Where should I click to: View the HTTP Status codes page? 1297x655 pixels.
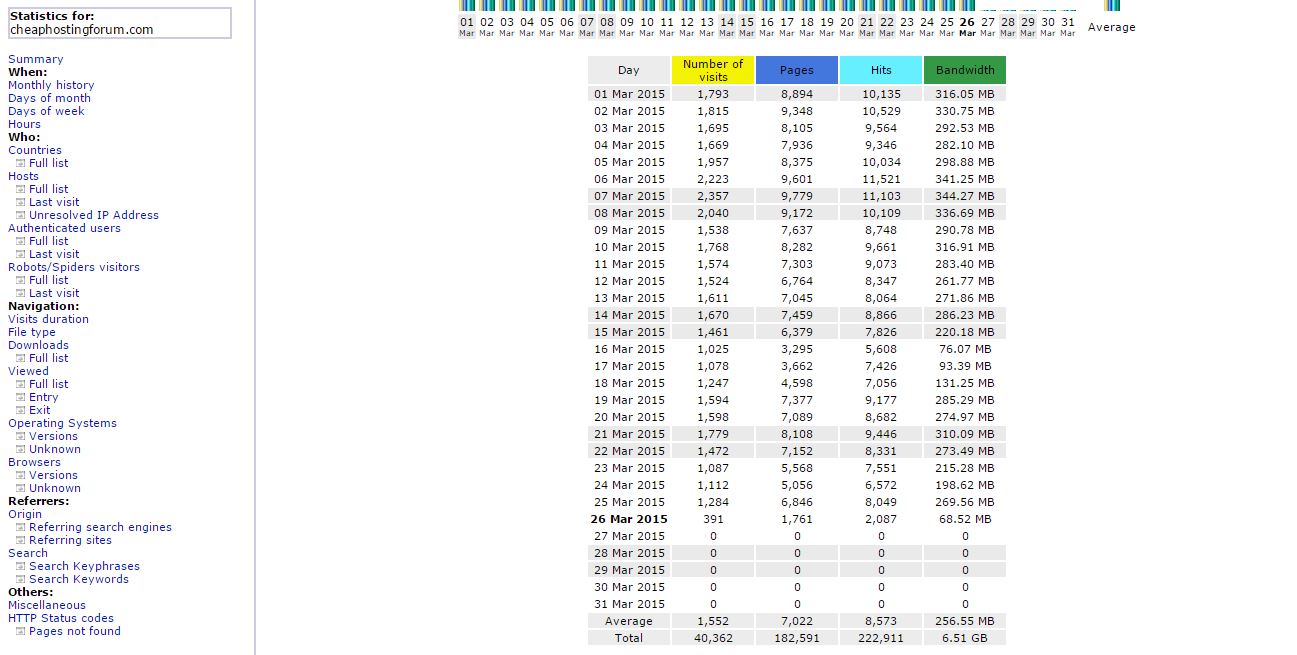pyautogui.click(x=61, y=618)
